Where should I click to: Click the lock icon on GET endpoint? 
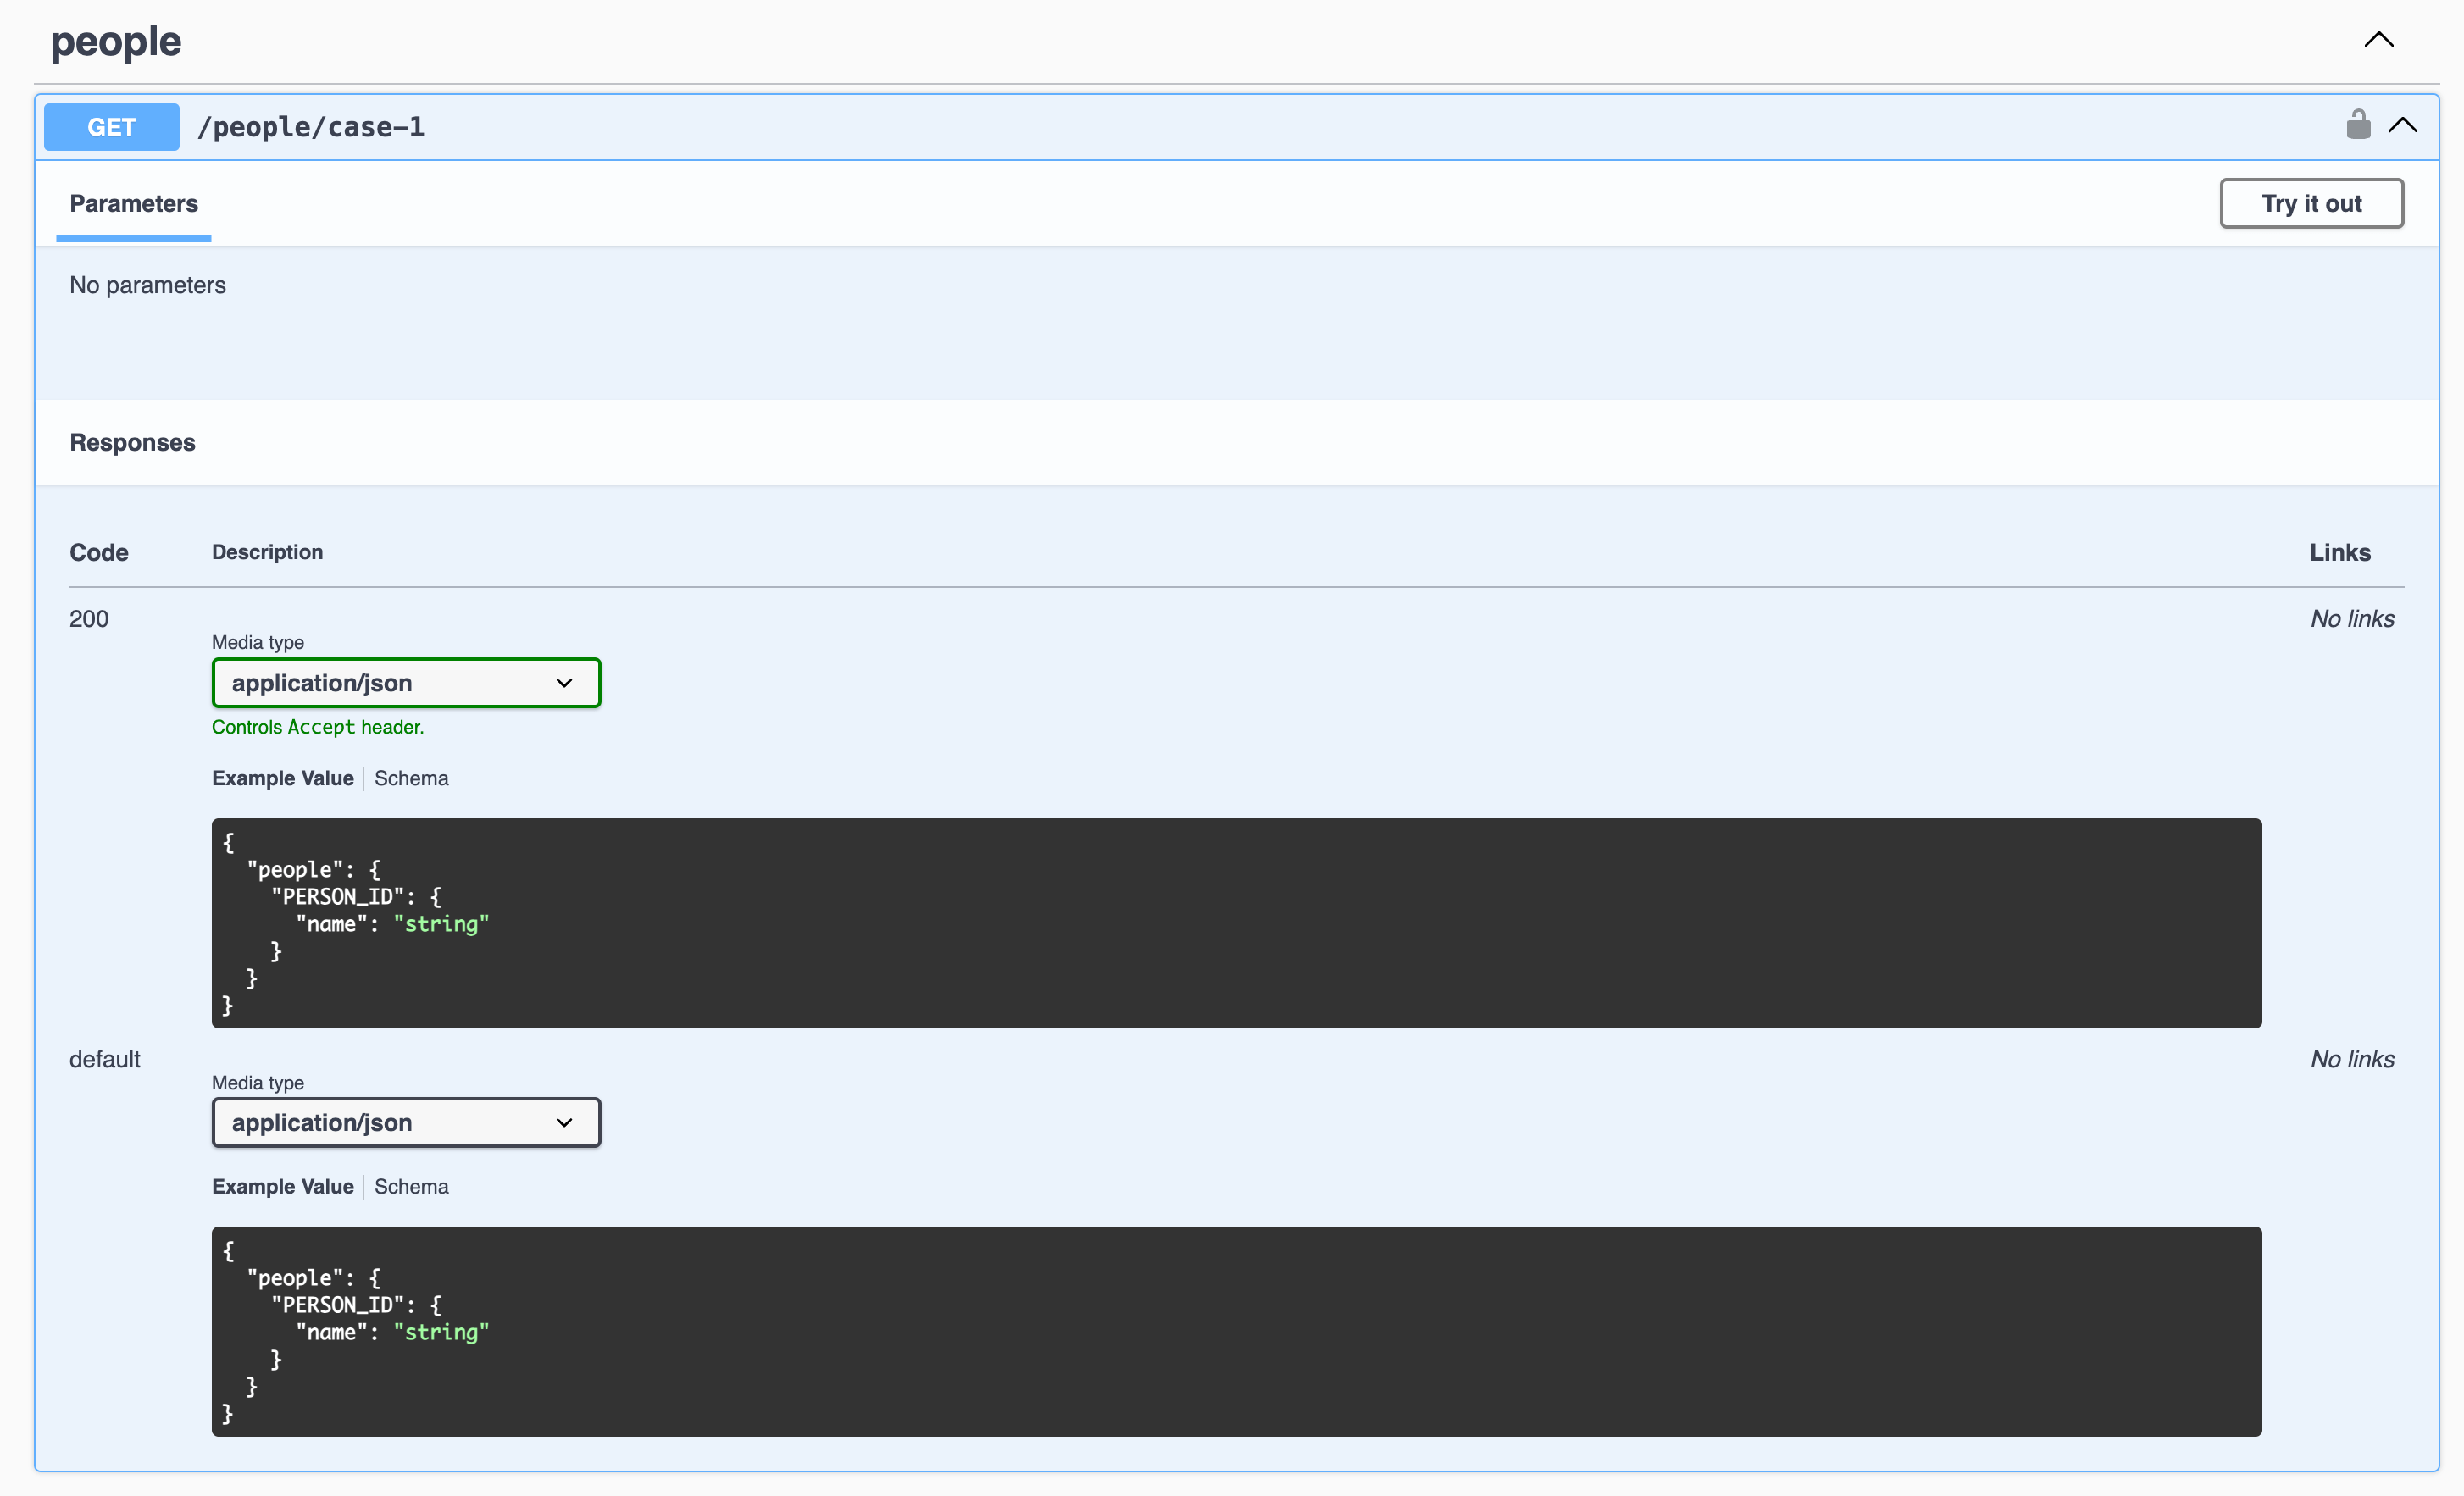tap(2355, 127)
